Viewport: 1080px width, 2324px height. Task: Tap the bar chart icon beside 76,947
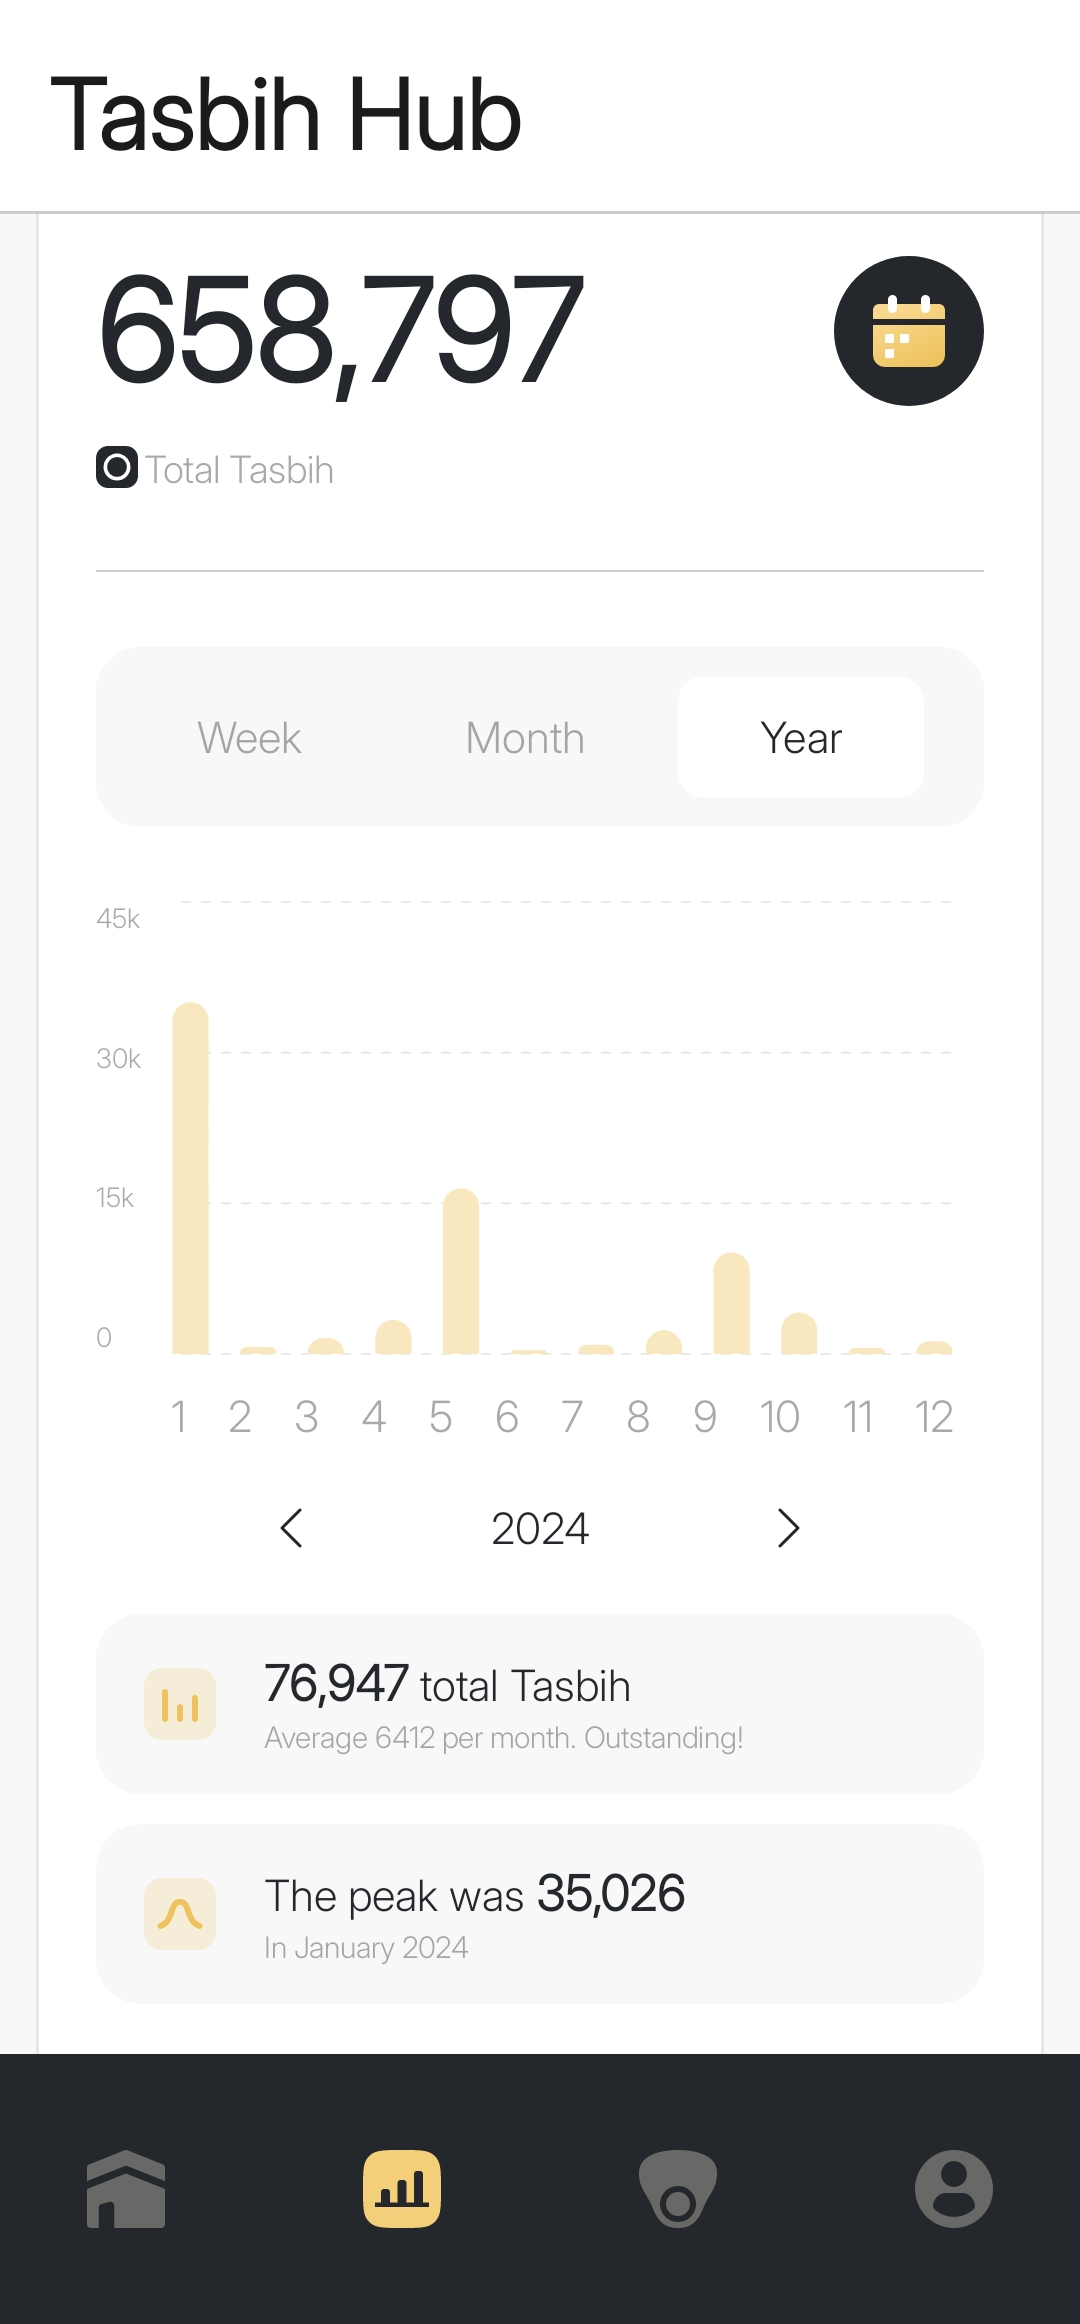[180, 1704]
